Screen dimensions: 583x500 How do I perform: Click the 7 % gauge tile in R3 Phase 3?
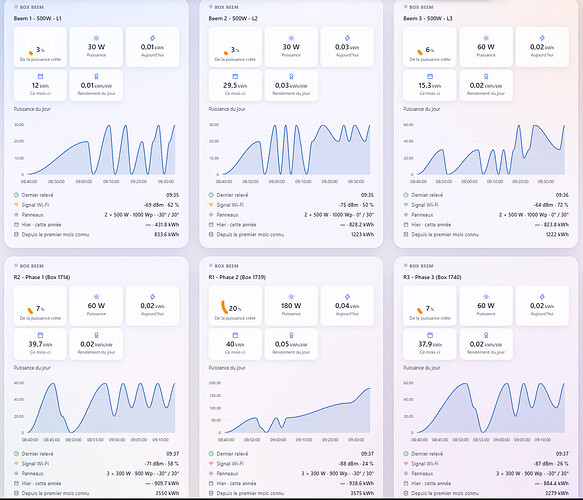(x=430, y=306)
